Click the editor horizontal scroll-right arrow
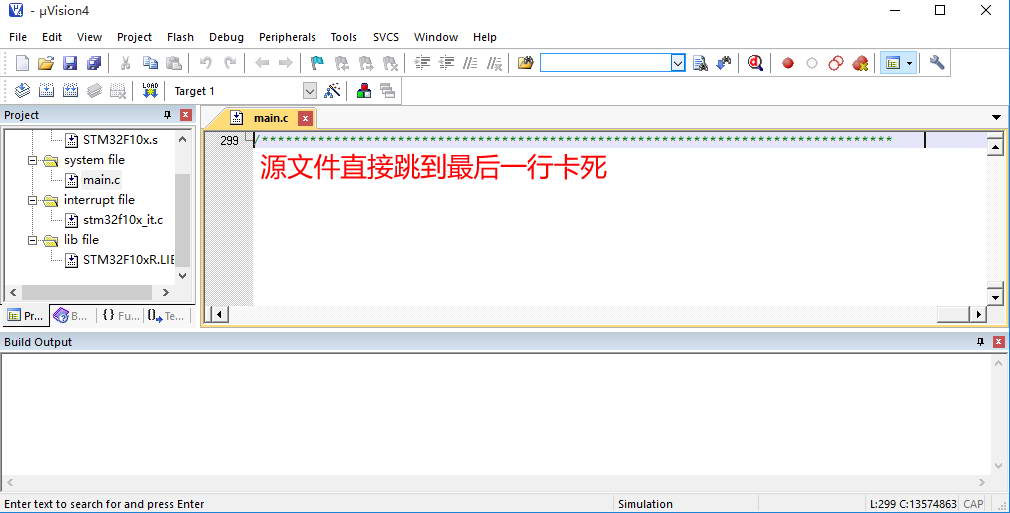This screenshot has width=1010, height=513. pos(979,315)
